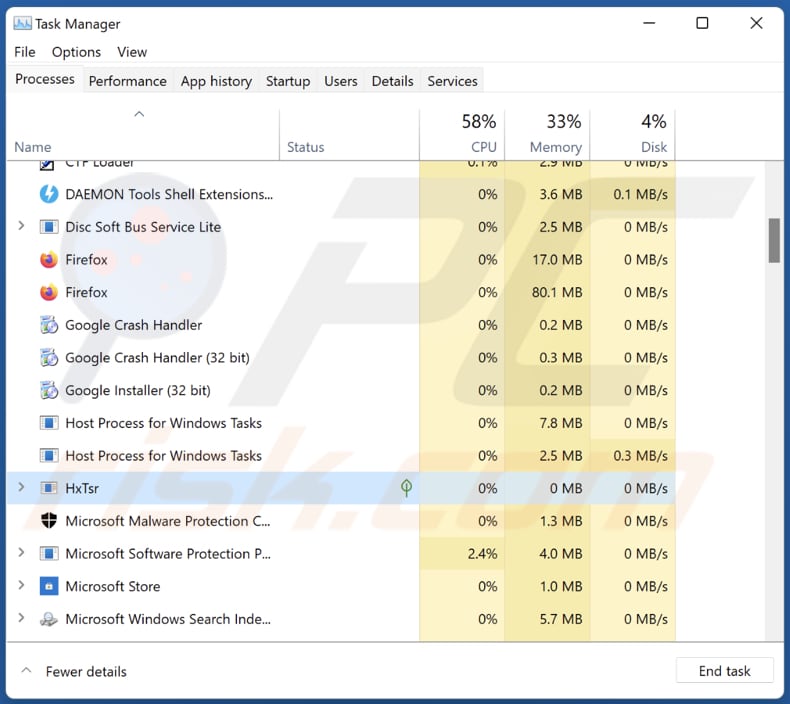790x704 pixels.
Task: Switch to the Startup tab
Action: coord(288,81)
